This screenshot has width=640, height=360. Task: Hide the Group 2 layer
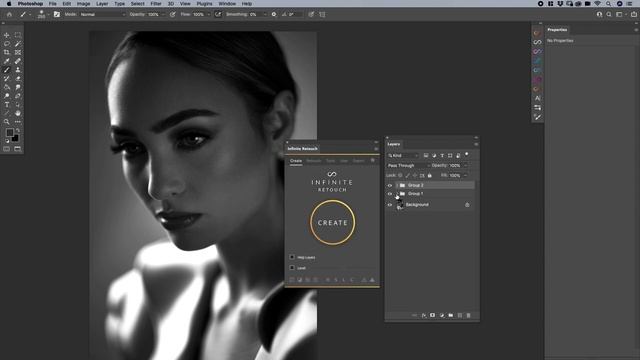coord(390,185)
